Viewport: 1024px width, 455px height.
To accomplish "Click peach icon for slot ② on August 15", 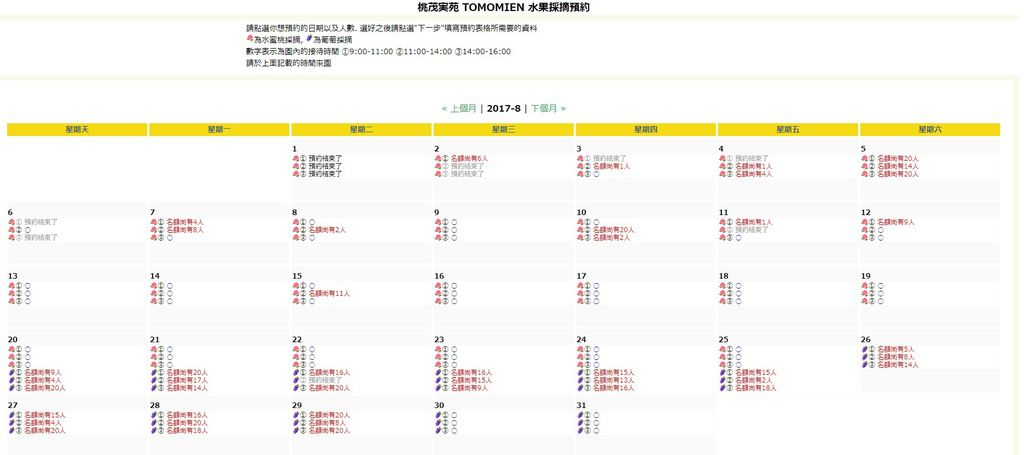I will [295, 294].
